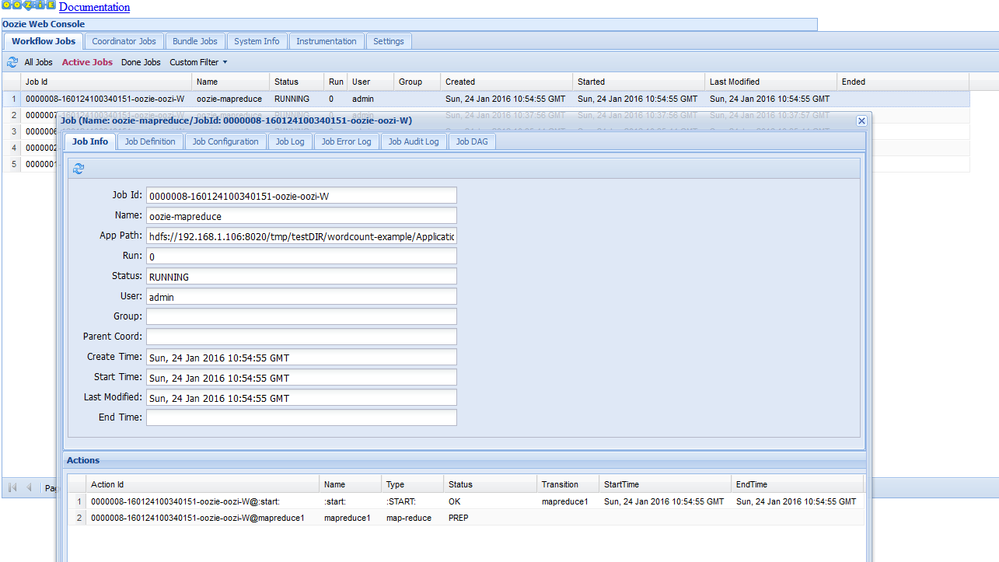Sort jobs by User column header
Viewport: 999px width, 562px height.
point(370,82)
